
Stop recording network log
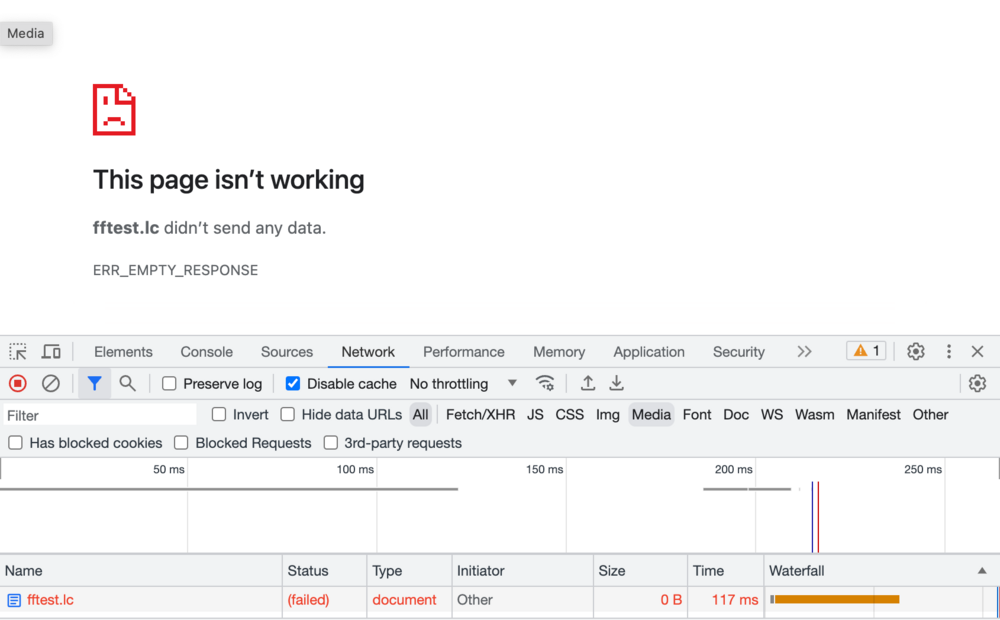point(18,384)
